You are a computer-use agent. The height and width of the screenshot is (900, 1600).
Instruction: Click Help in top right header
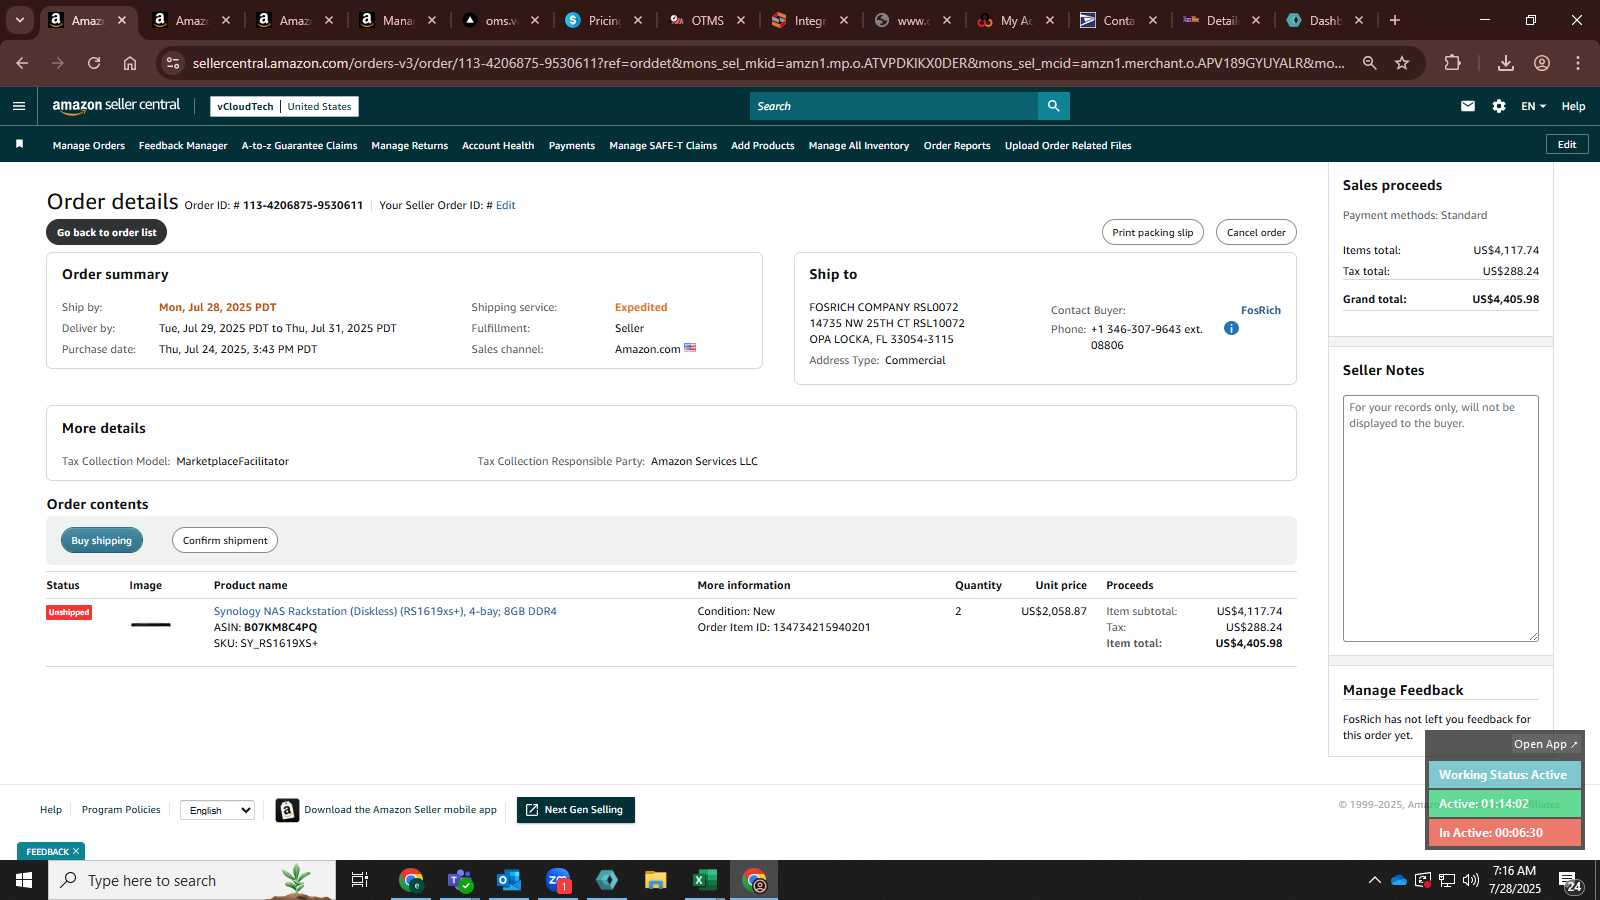tap(1573, 106)
